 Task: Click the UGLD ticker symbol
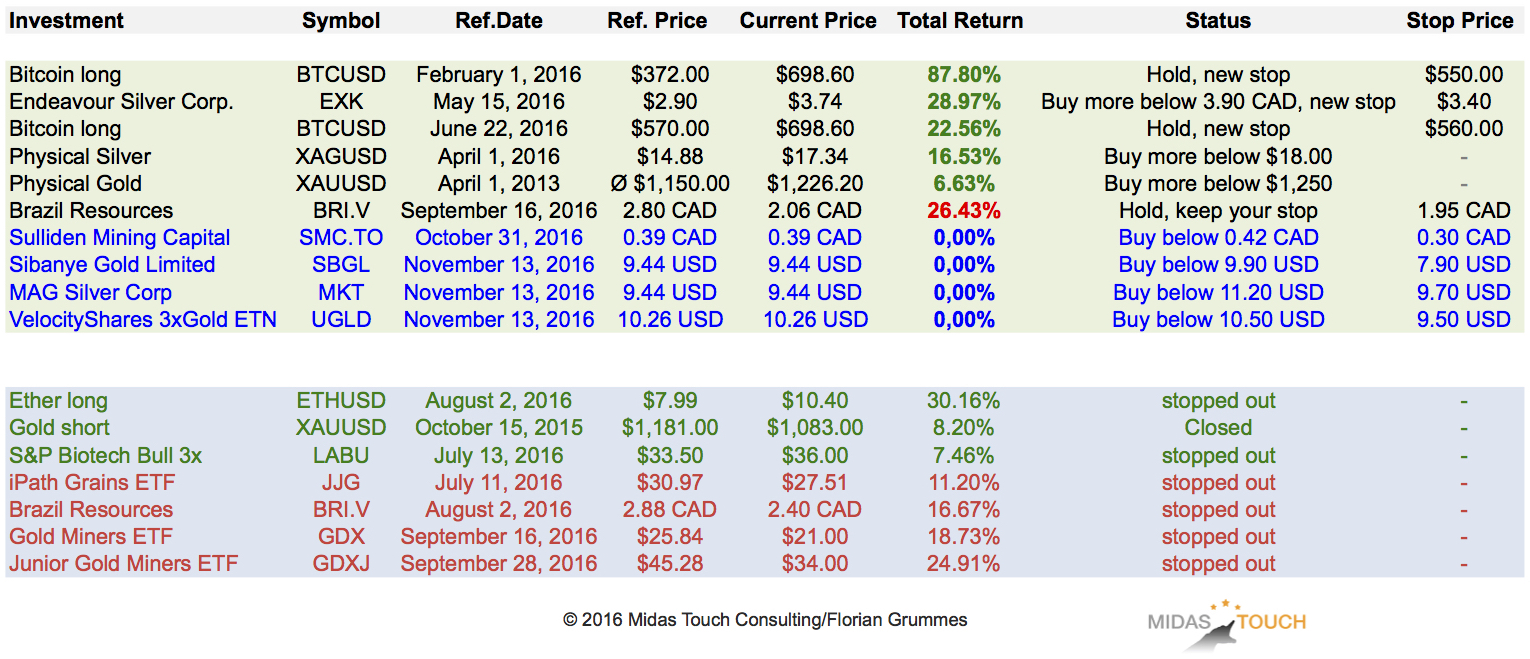pyautogui.click(x=340, y=320)
